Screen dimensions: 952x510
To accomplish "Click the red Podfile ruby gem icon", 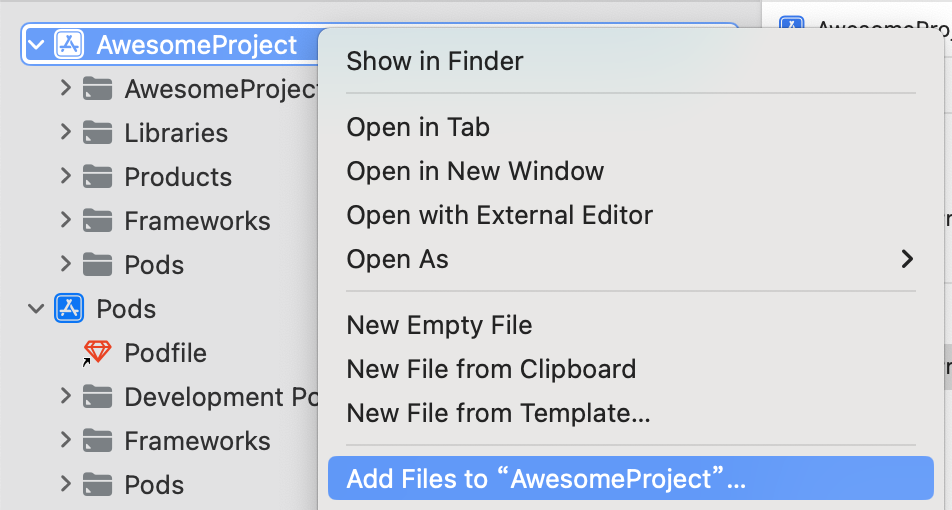I will point(97,352).
